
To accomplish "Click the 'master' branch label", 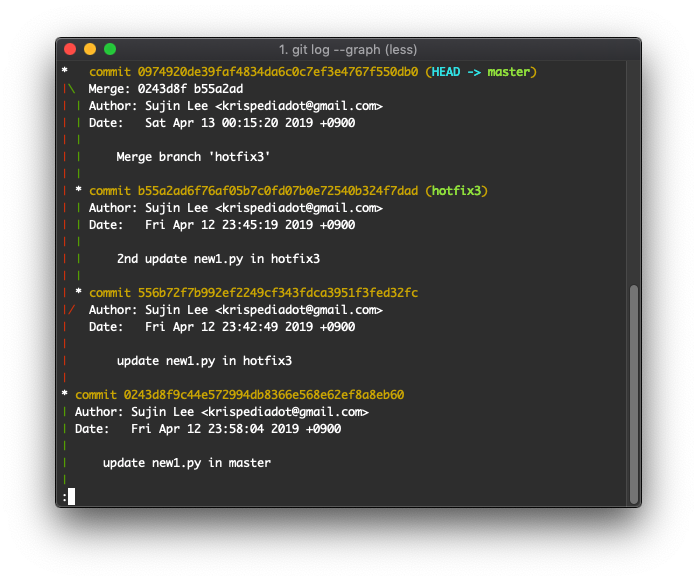I will tap(509, 72).
